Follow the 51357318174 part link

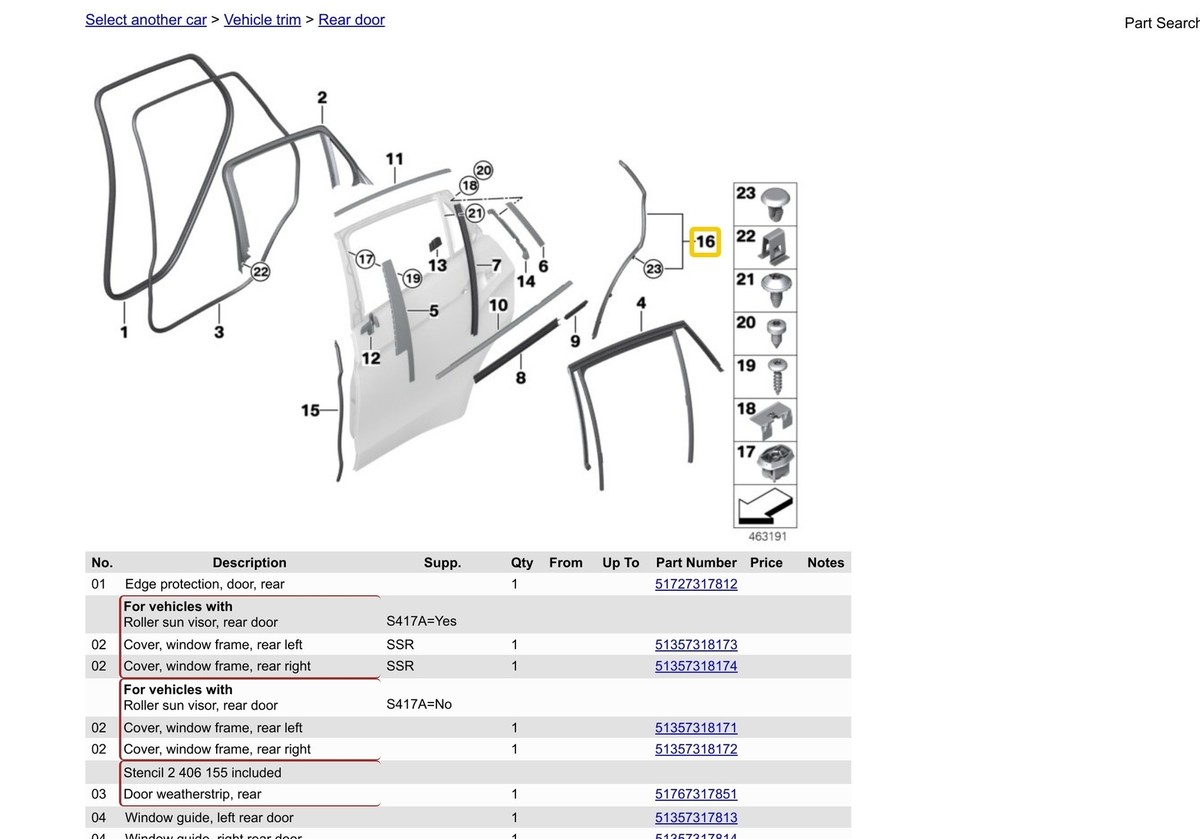pos(696,666)
